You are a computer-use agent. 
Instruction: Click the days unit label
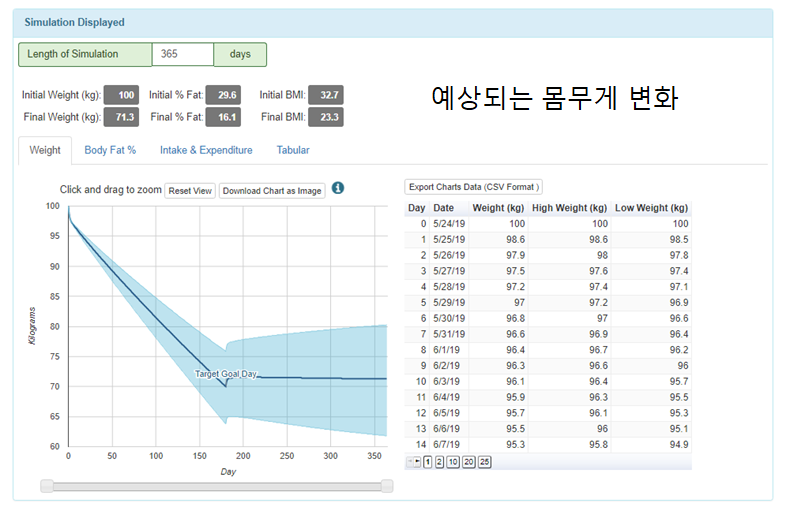240,54
